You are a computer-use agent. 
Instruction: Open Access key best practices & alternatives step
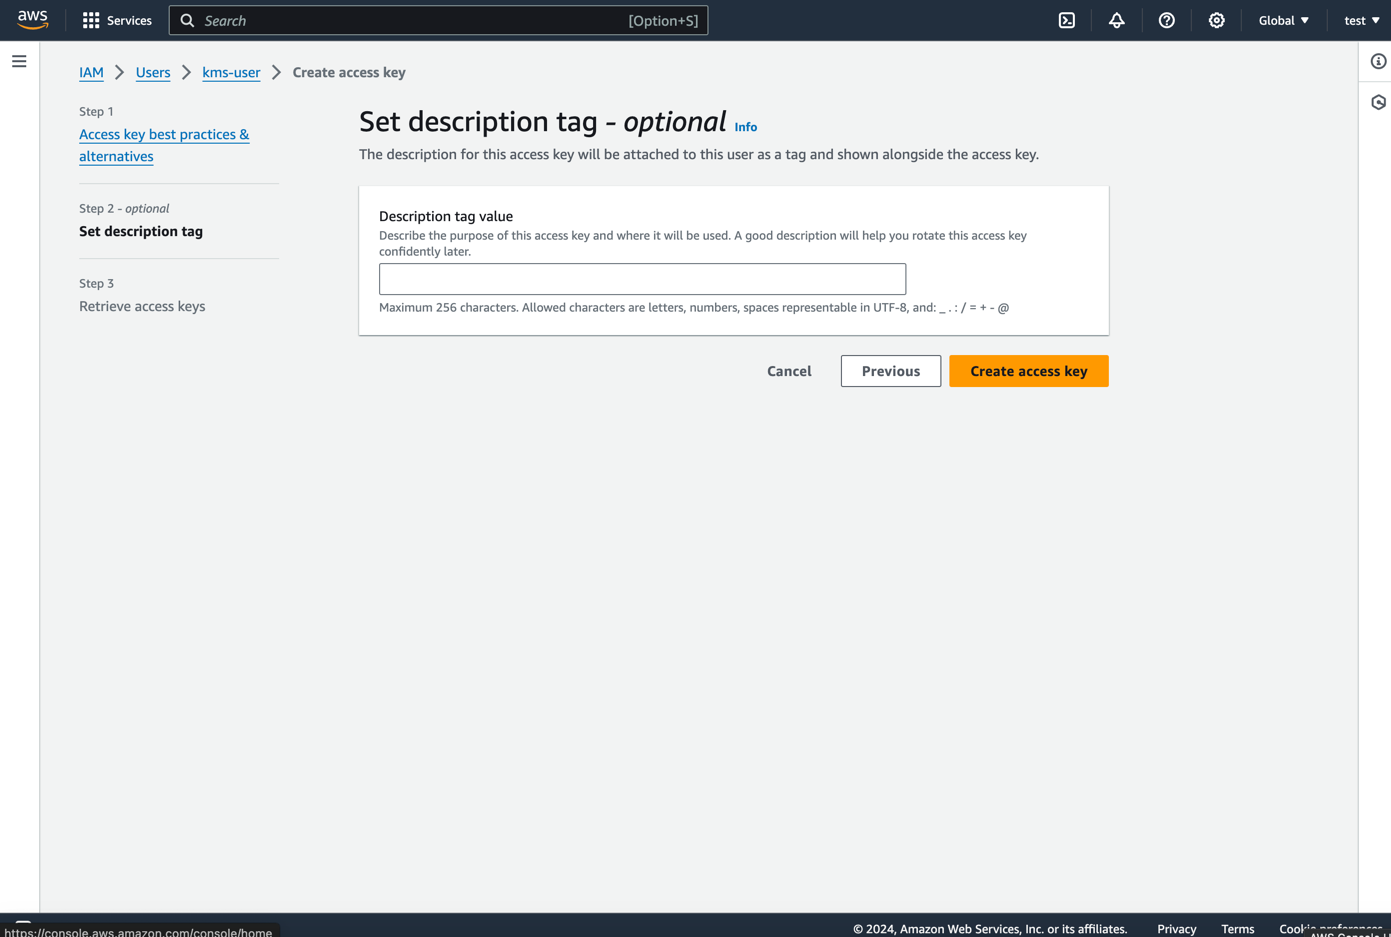pyautogui.click(x=164, y=145)
